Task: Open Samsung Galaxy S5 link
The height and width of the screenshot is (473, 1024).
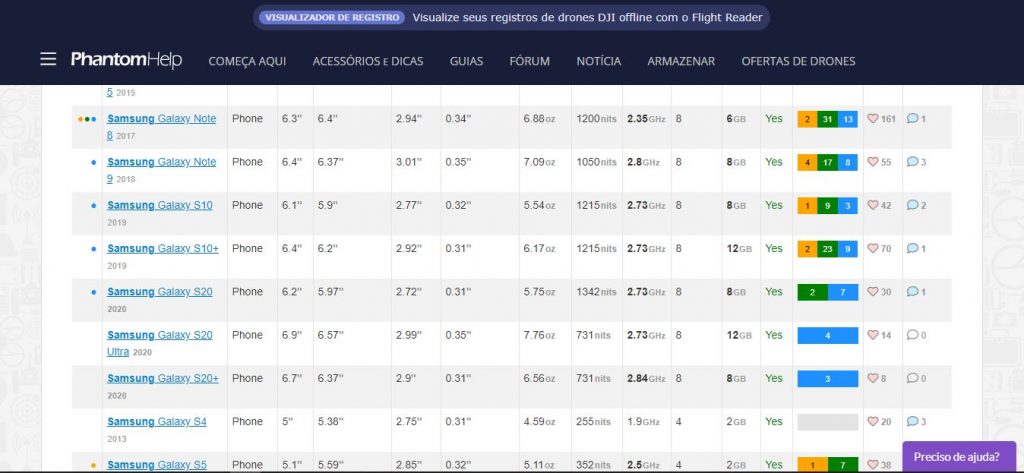Action: coord(157,465)
